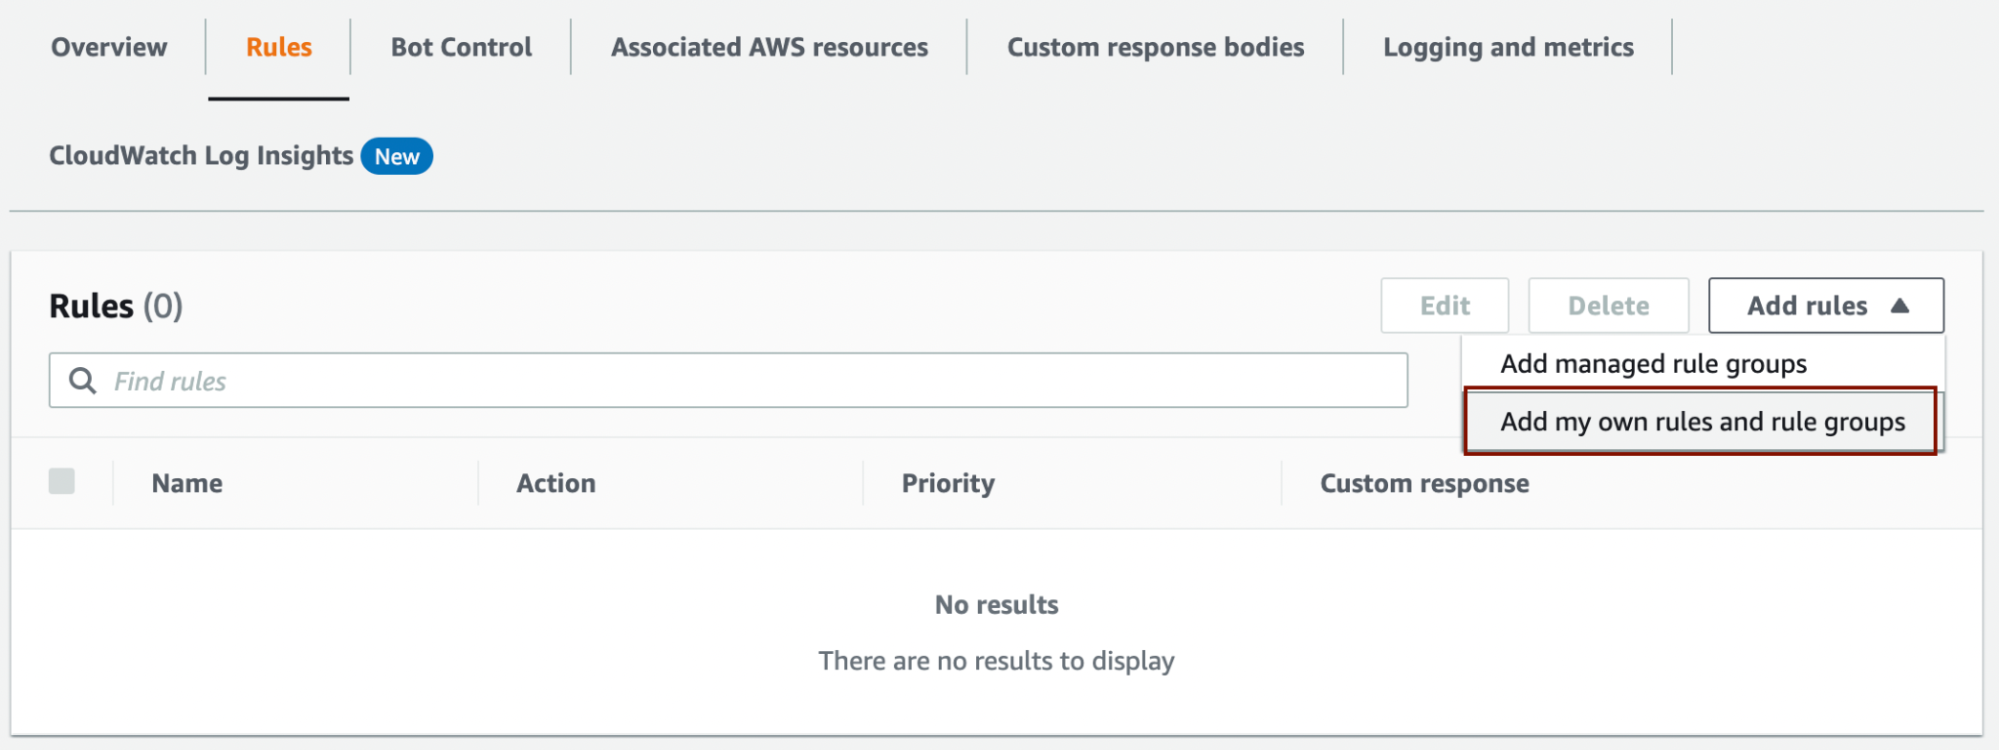Click the Delete button
The width and height of the screenshot is (1999, 750).
(1608, 305)
